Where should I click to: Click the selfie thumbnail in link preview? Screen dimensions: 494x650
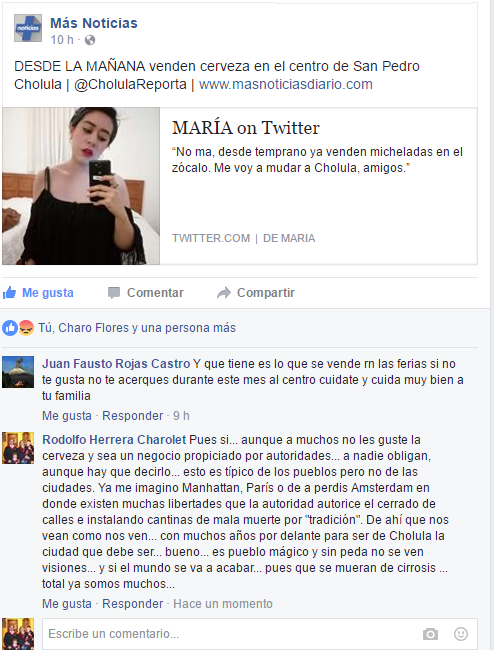coord(81,186)
